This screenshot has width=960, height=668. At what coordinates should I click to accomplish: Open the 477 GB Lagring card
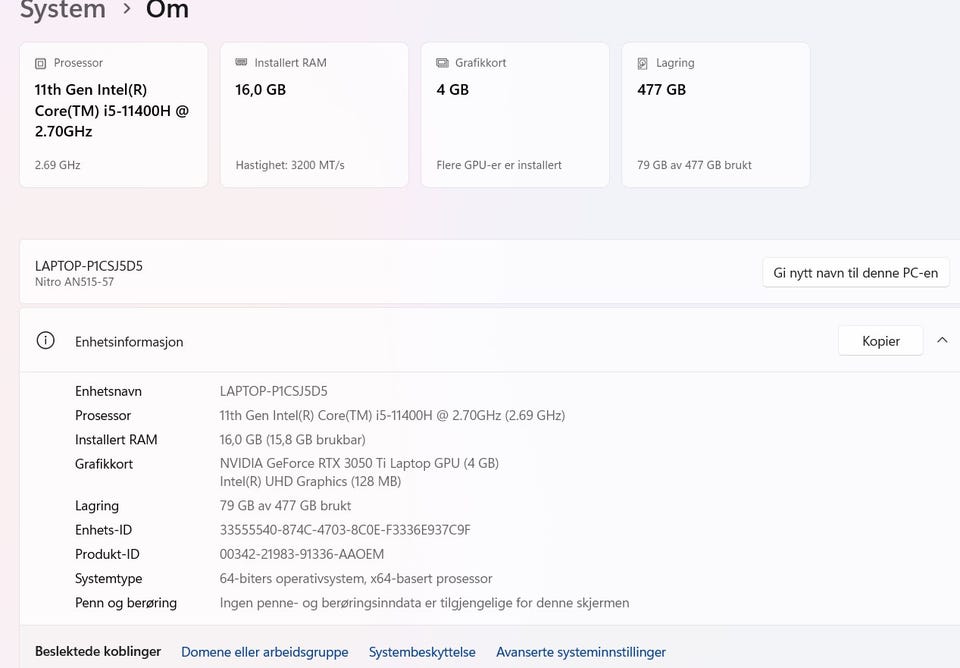click(716, 114)
